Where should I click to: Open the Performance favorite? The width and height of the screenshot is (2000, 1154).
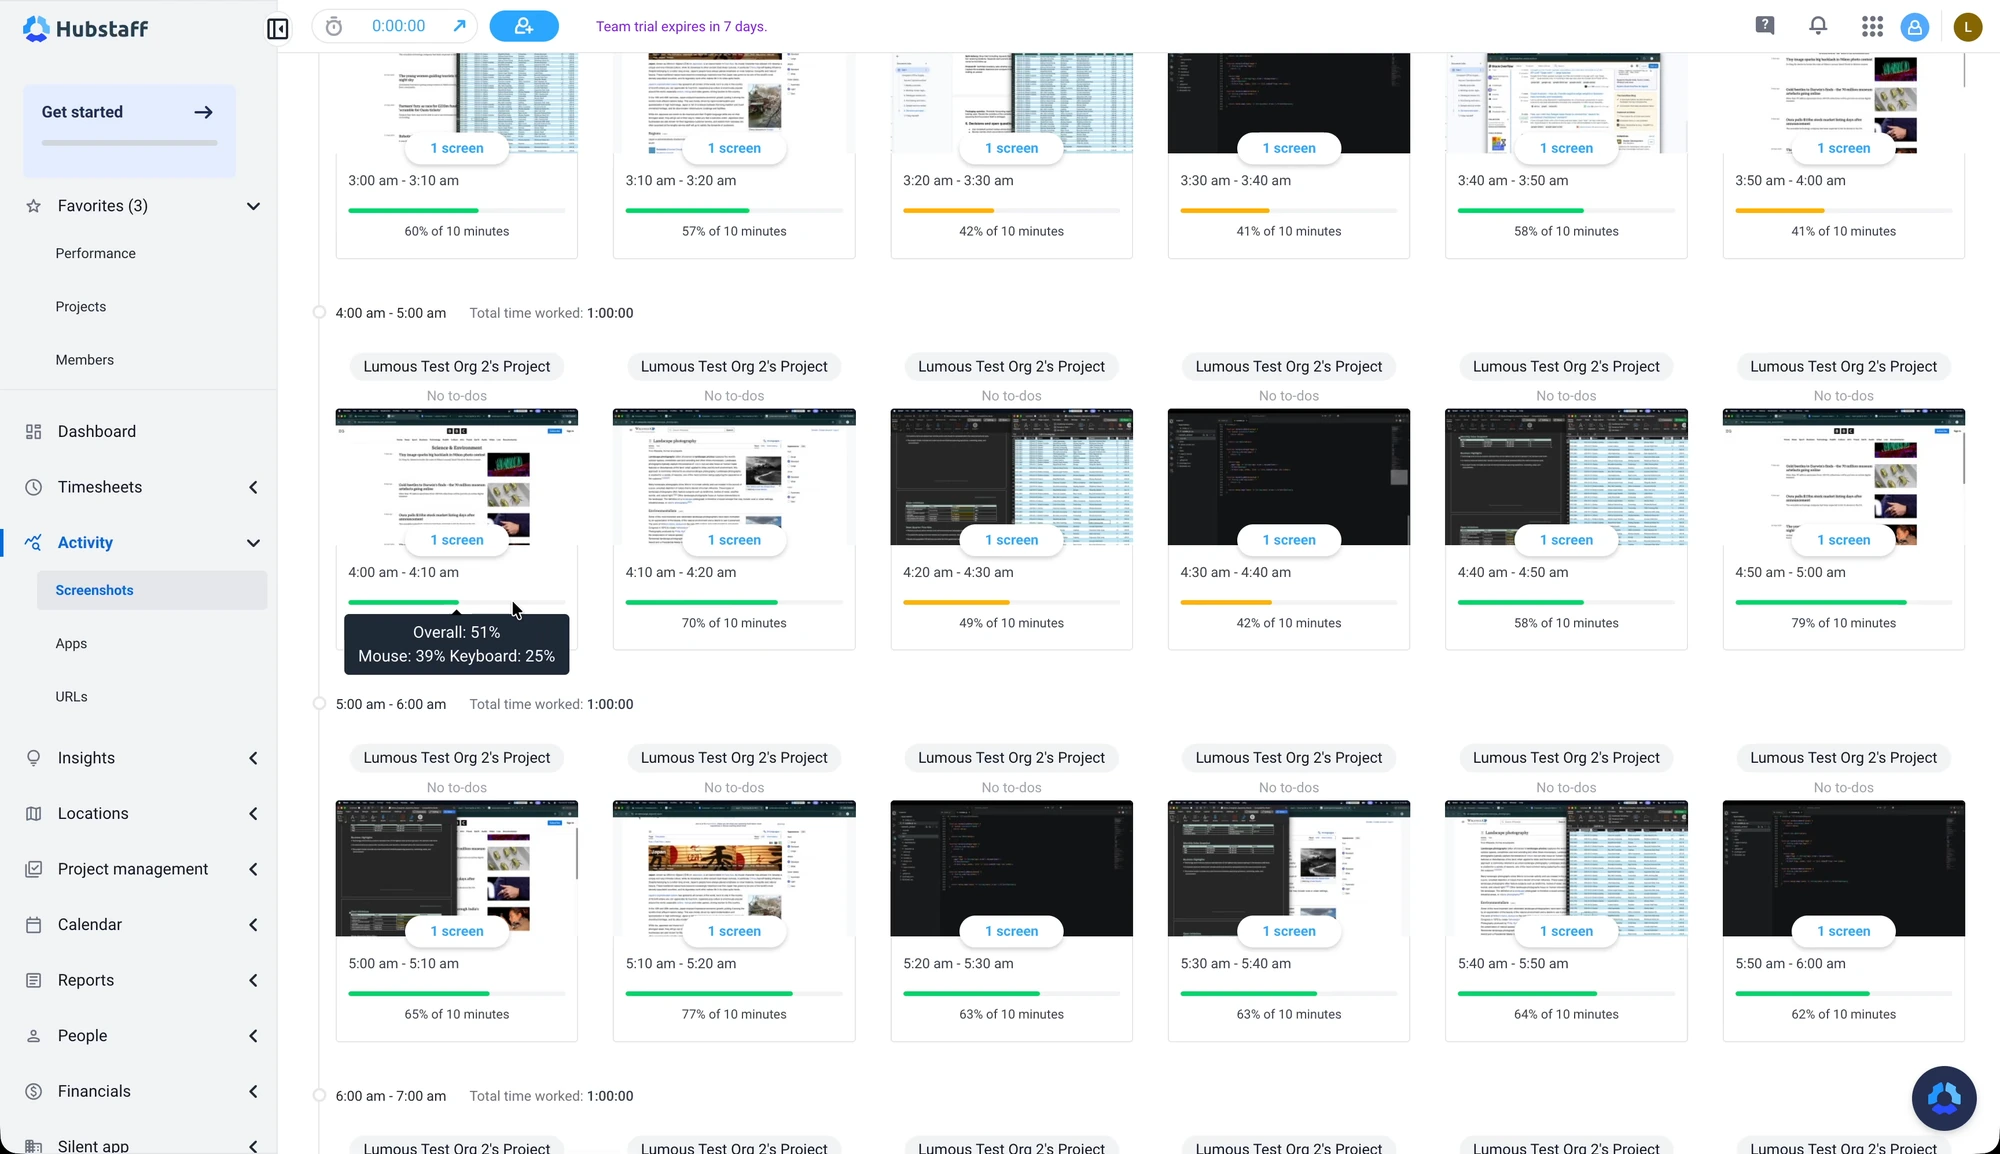pos(95,253)
